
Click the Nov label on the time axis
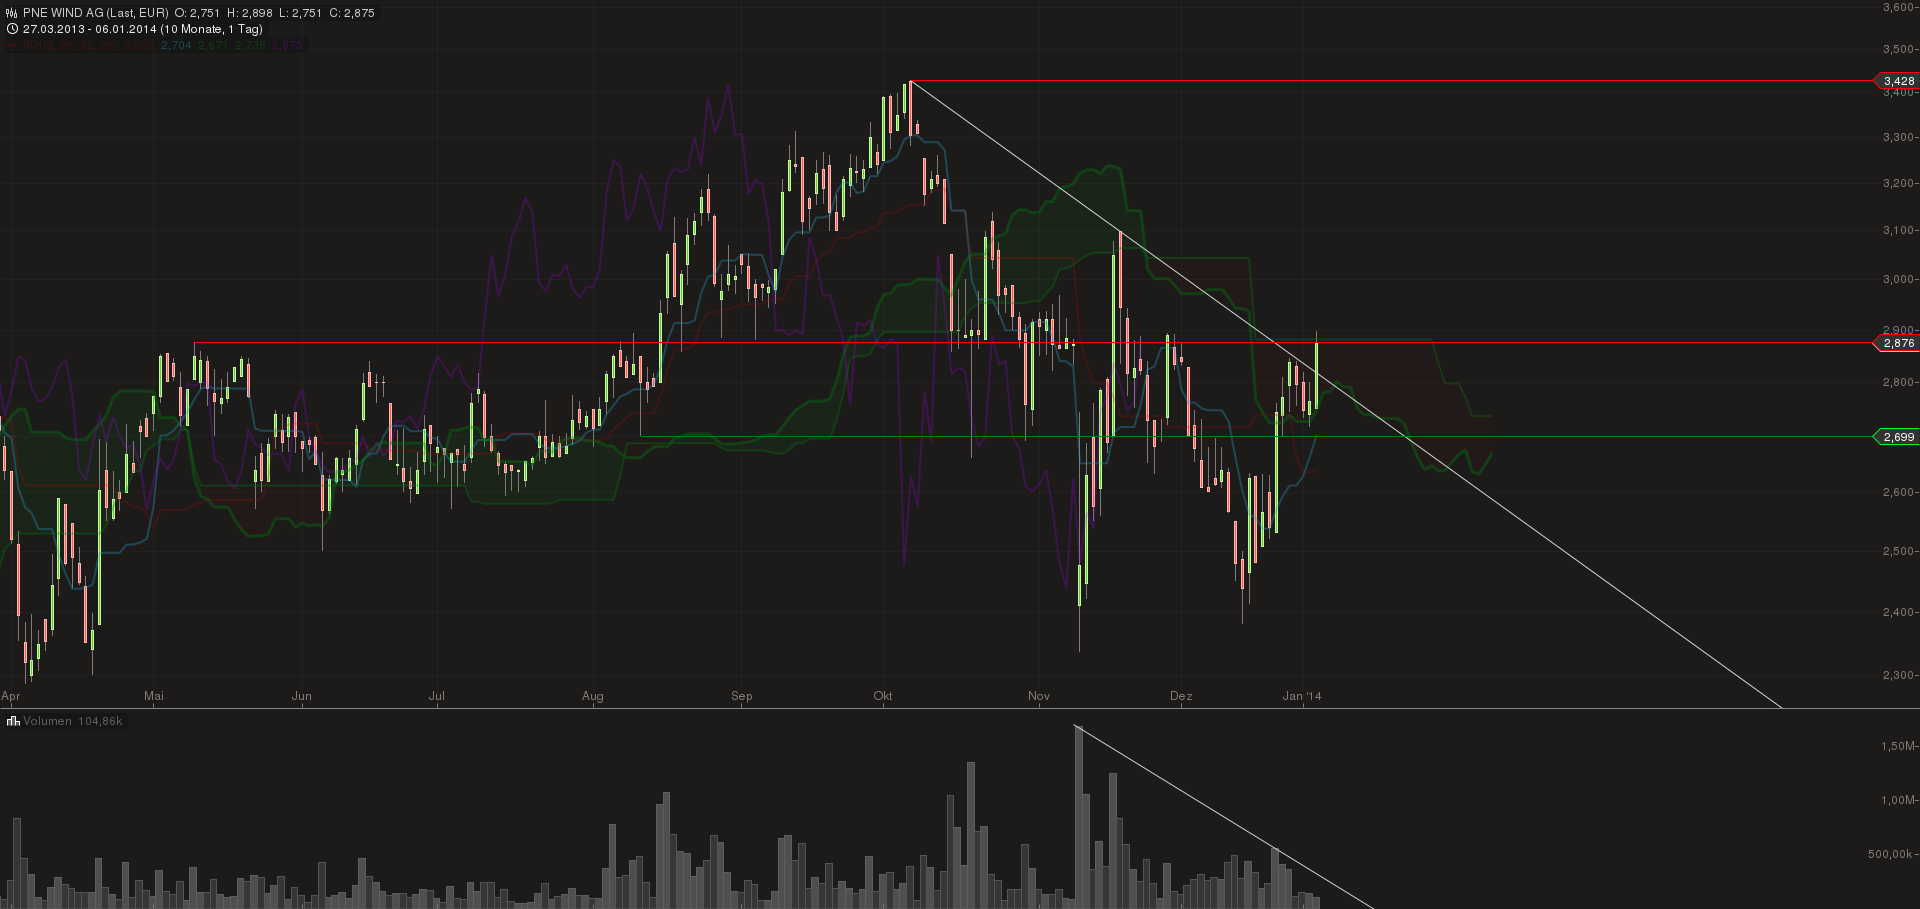pos(1039,696)
